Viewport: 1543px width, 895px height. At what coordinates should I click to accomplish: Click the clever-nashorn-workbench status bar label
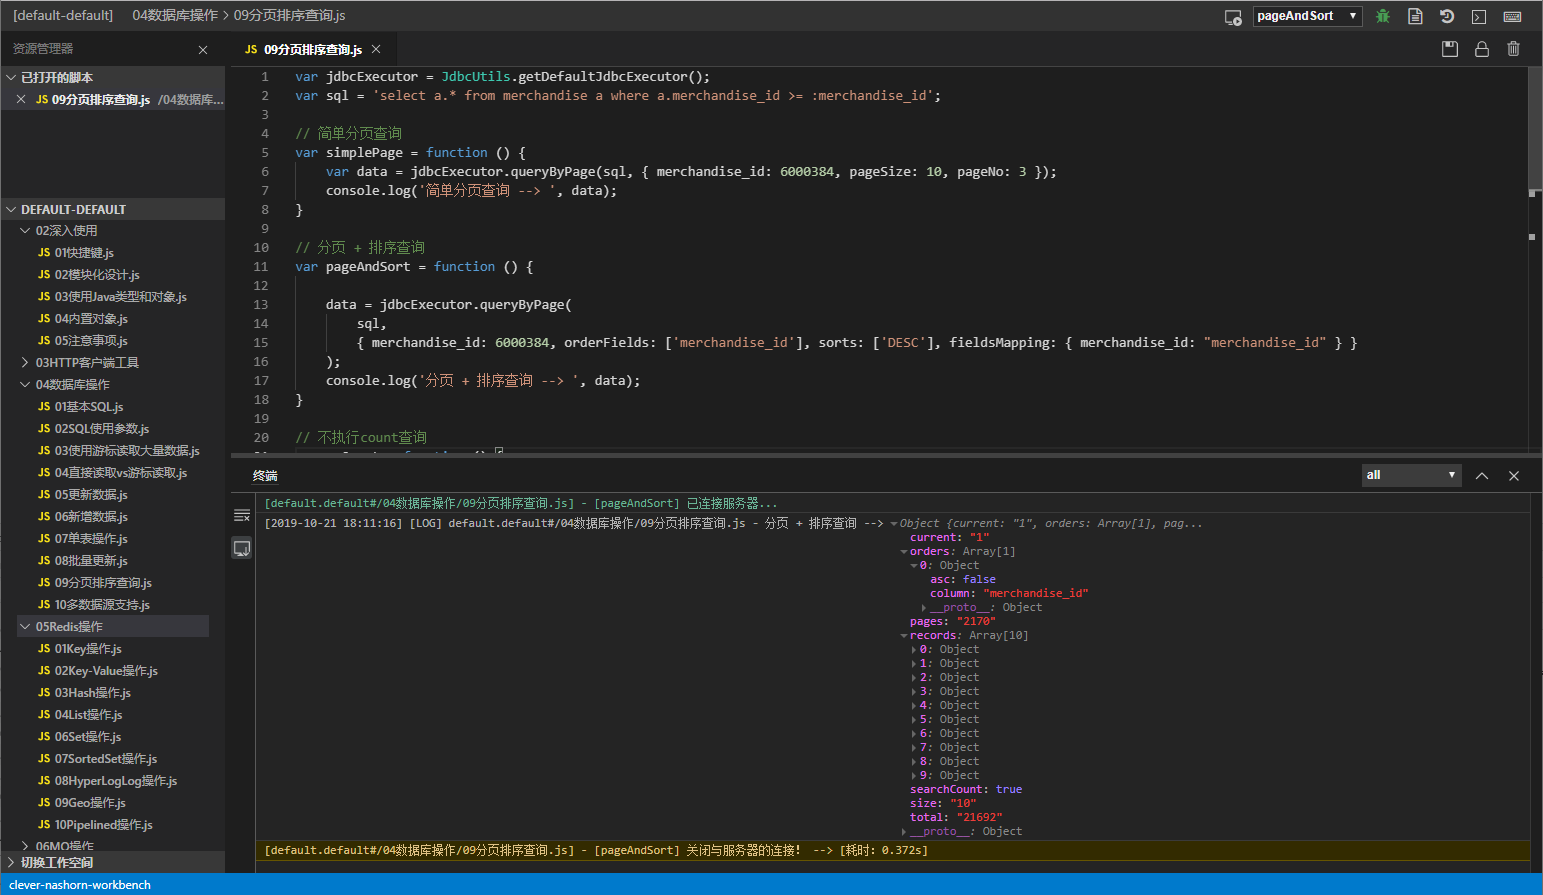[80, 885]
